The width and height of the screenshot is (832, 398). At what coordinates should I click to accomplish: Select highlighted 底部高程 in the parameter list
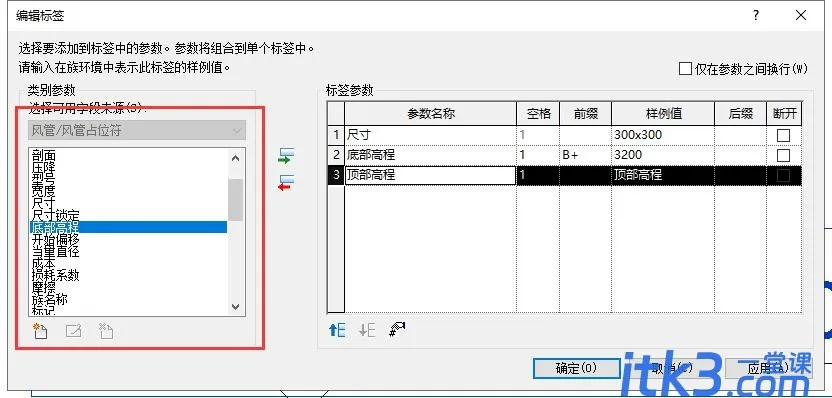[x=128, y=227]
